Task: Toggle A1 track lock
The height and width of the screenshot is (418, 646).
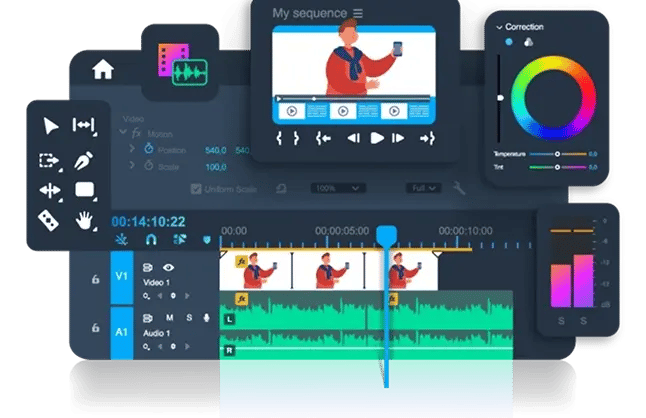Action: pos(96,328)
